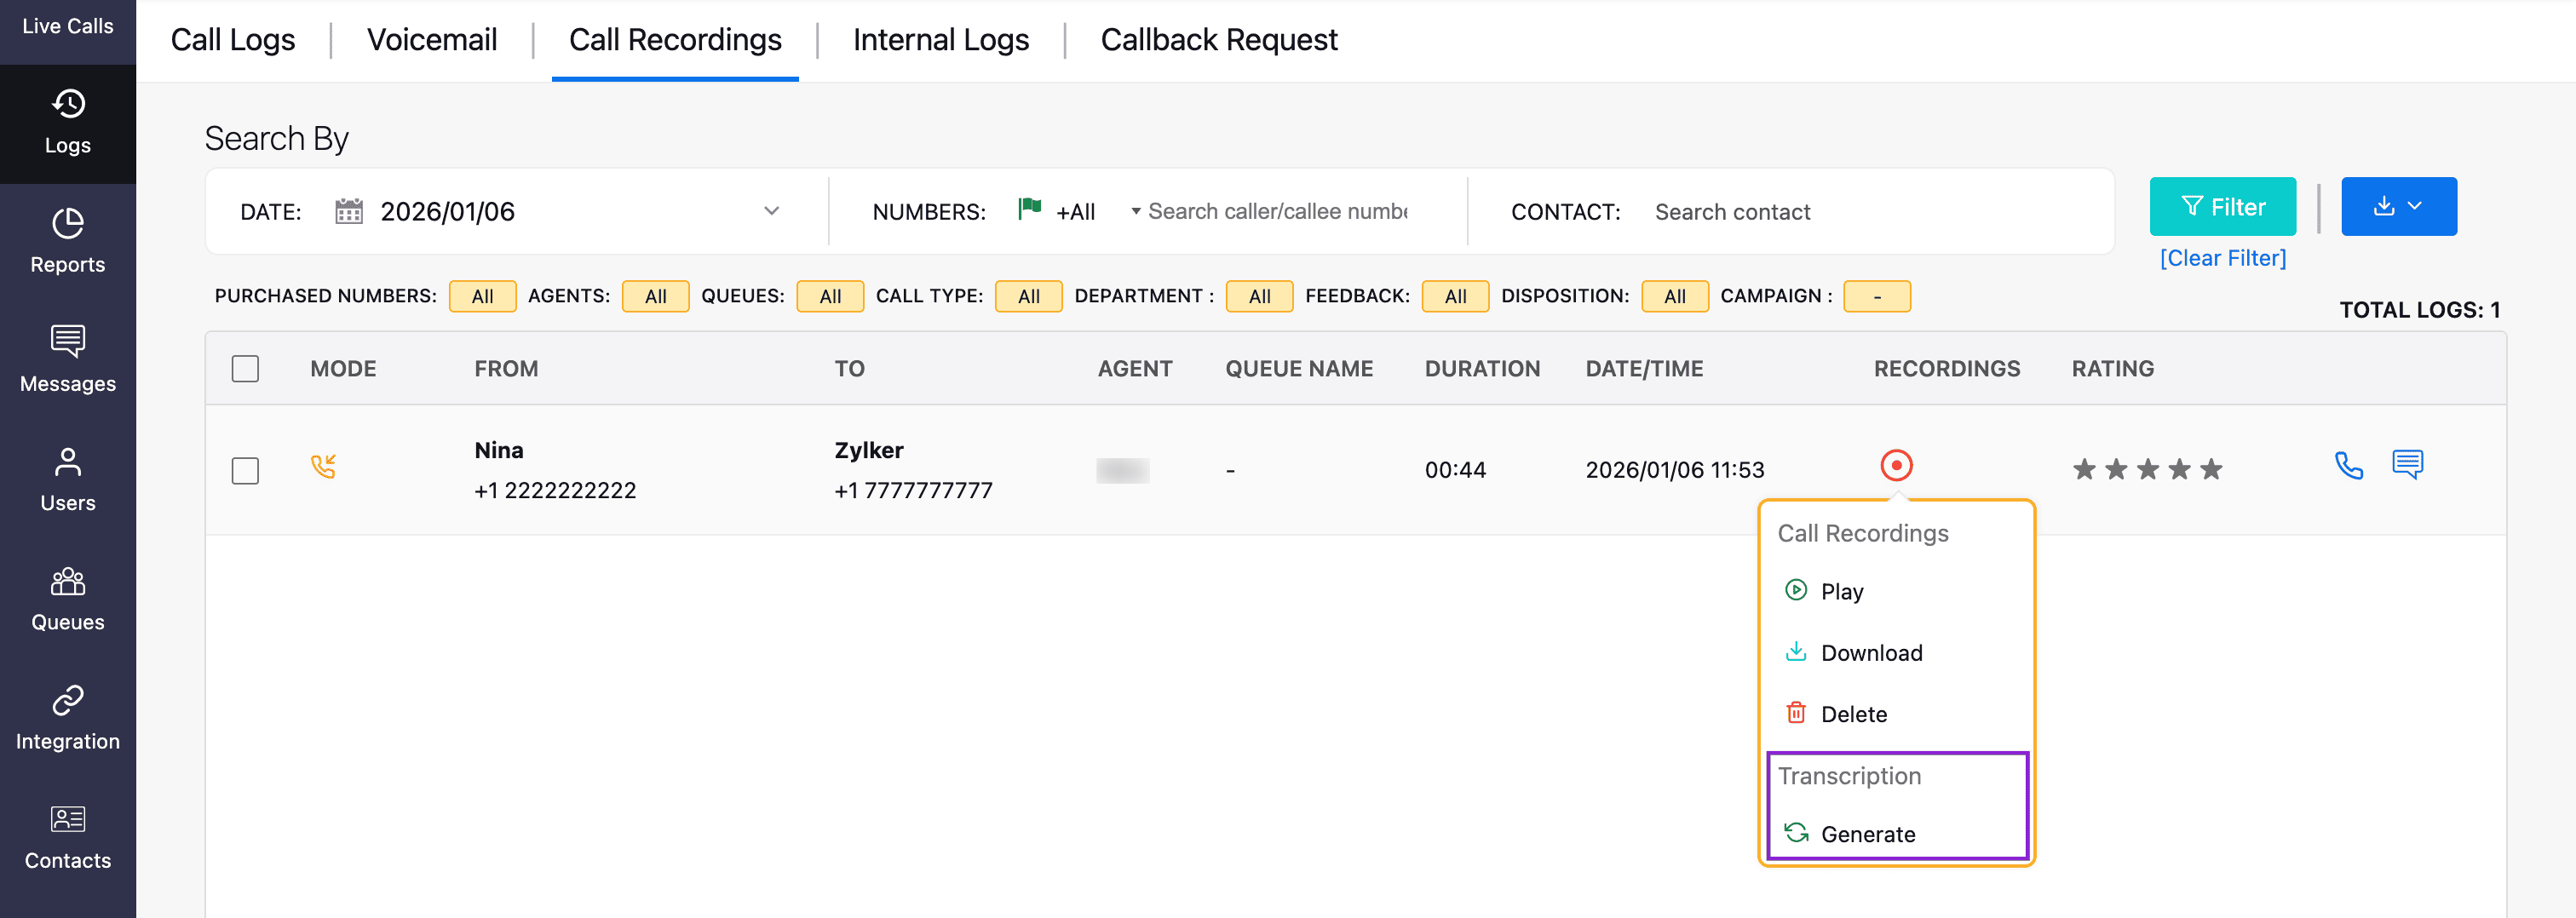
Task: Open Integration from the sidebar
Action: point(68,718)
